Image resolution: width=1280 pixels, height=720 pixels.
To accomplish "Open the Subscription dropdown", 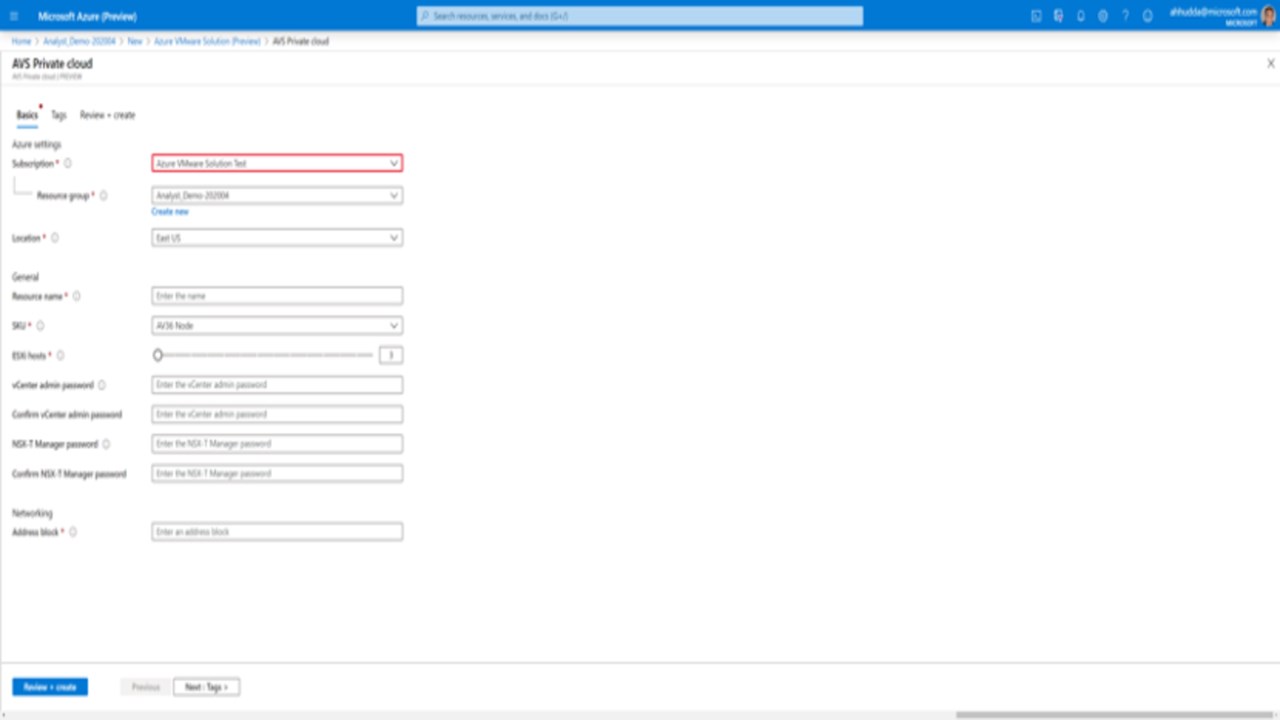I will (x=277, y=163).
